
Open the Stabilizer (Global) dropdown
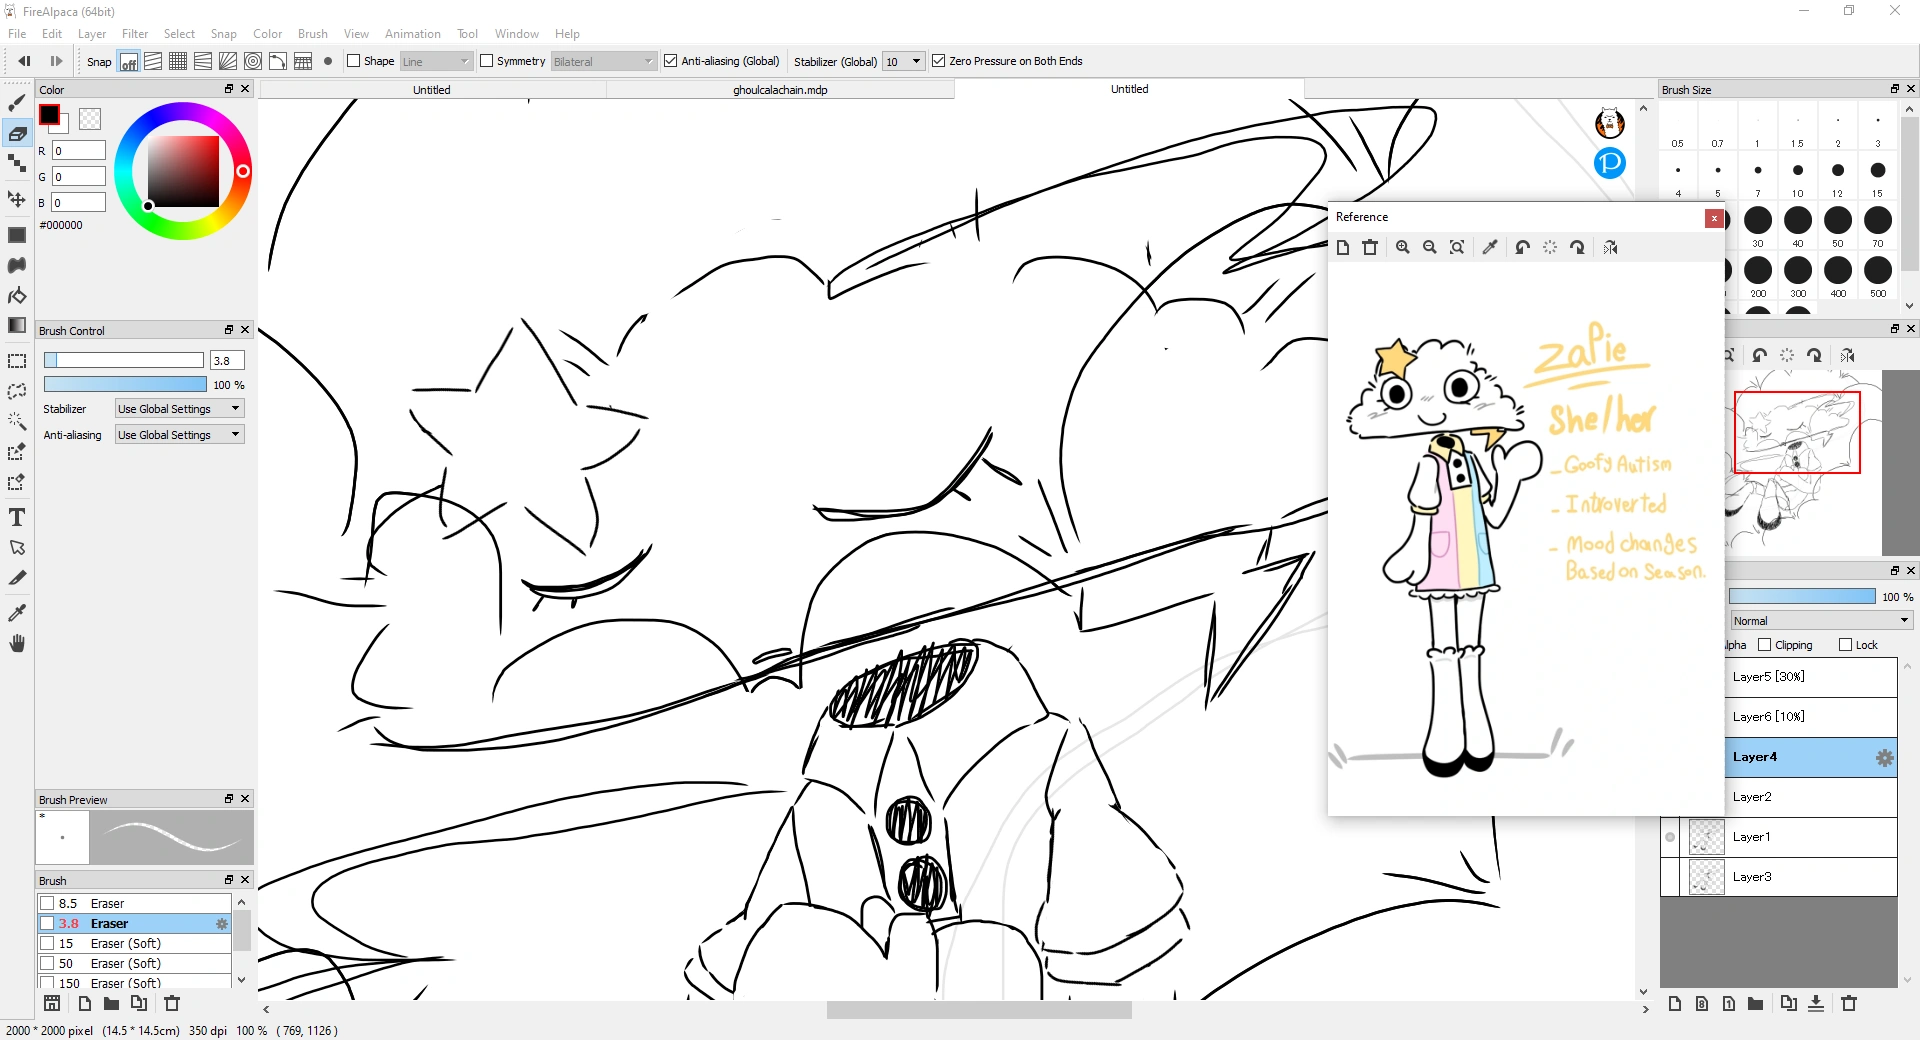902,61
